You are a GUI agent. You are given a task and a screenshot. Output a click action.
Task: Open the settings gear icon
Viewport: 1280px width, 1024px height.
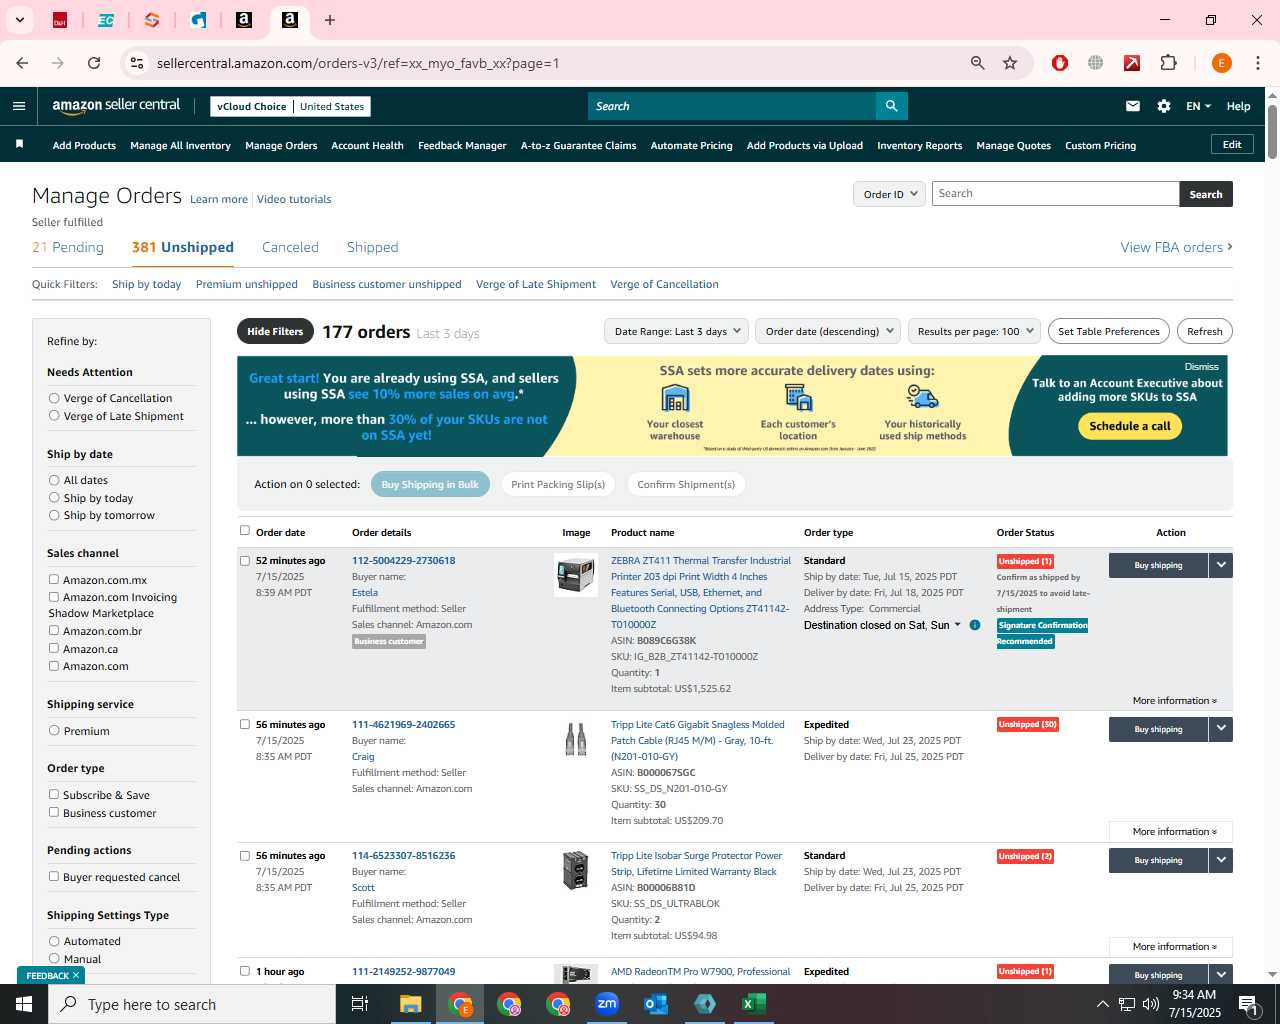click(1164, 106)
